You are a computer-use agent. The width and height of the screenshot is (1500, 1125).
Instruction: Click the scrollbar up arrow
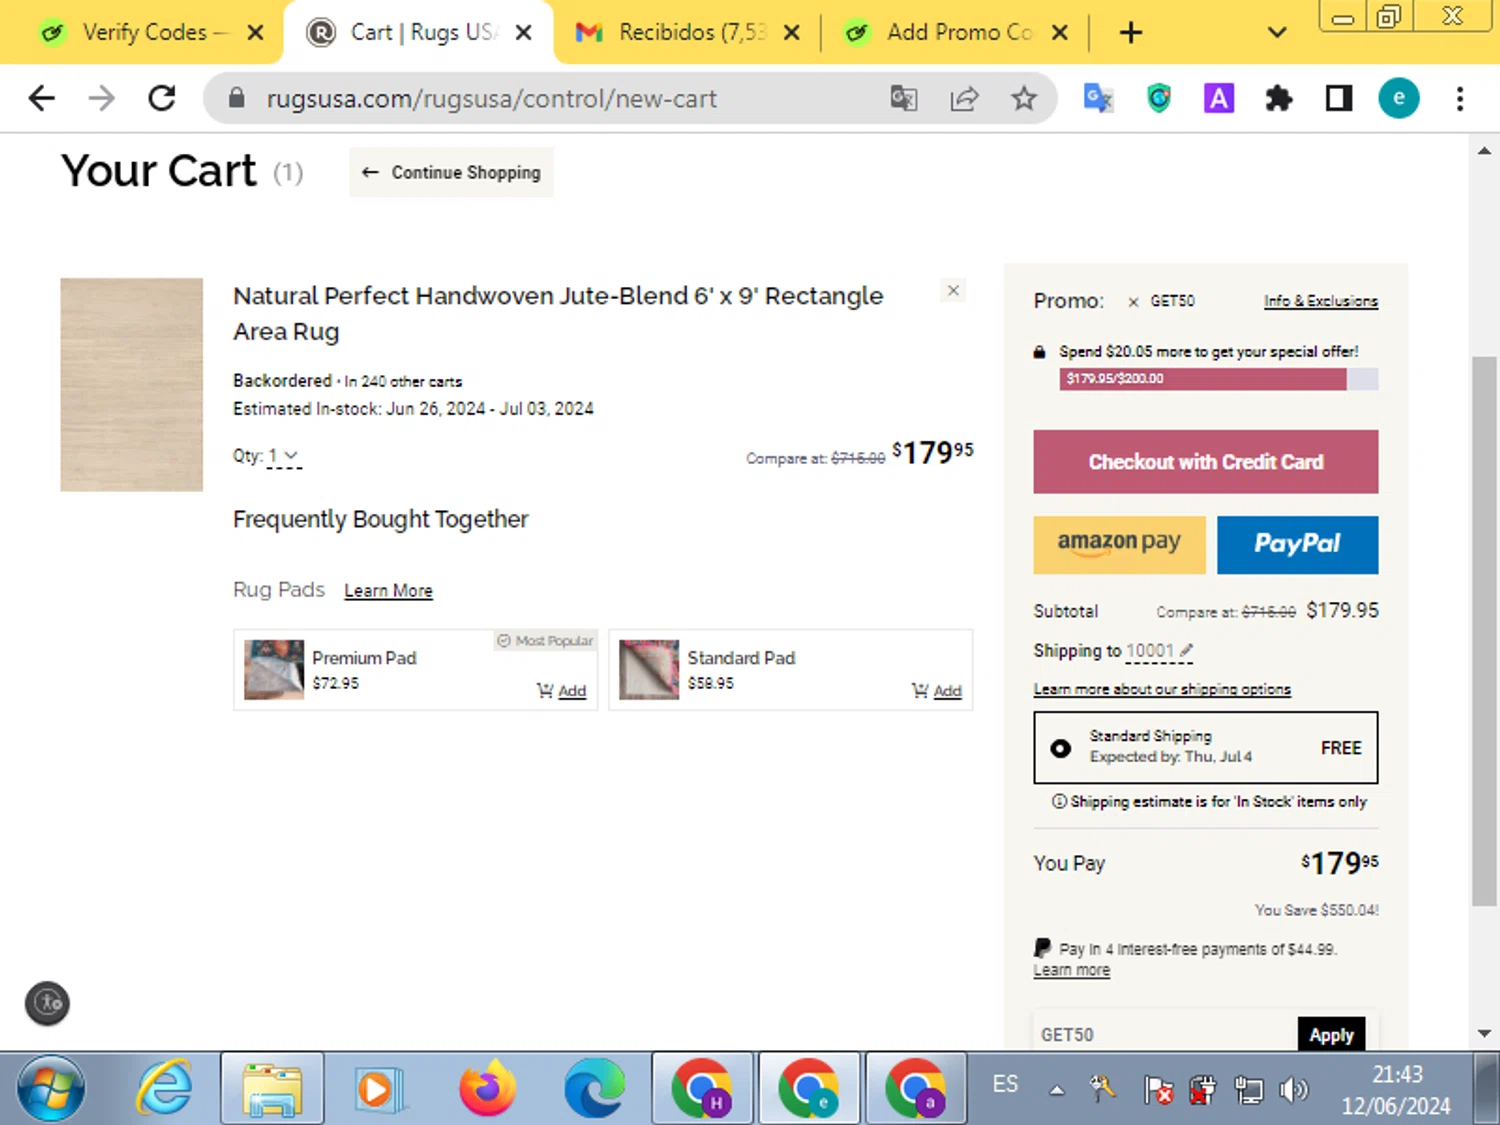1484,151
